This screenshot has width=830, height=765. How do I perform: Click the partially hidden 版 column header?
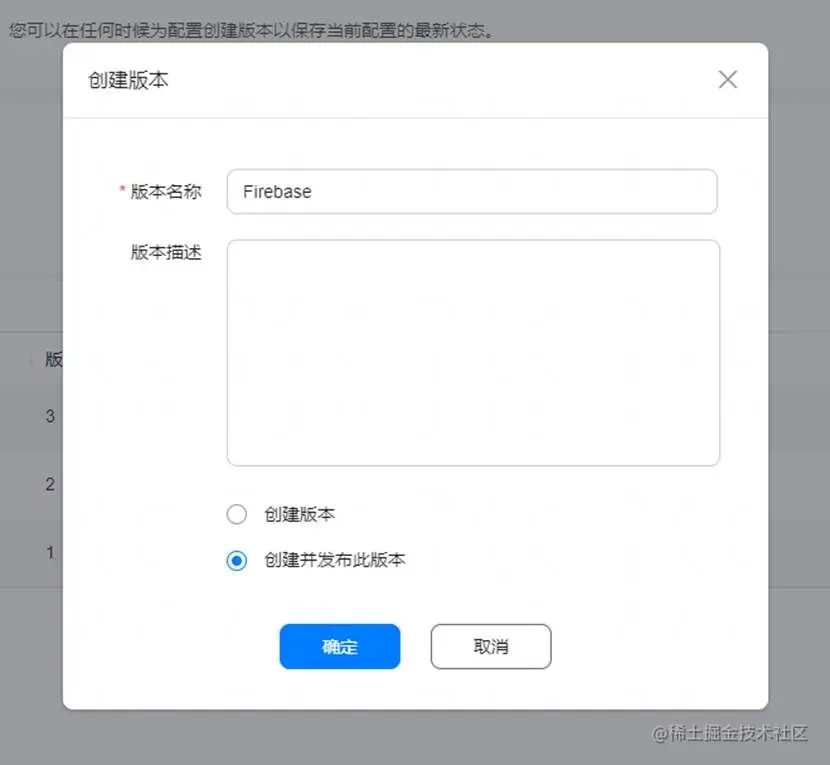tap(53, 359)
